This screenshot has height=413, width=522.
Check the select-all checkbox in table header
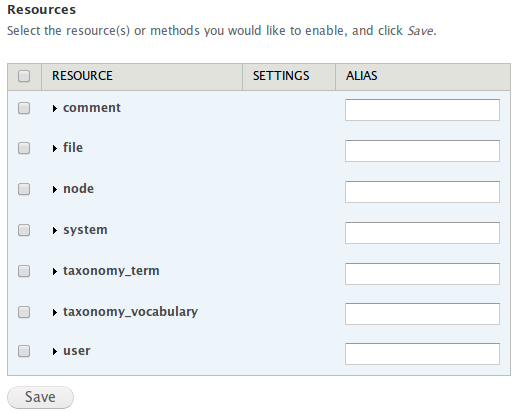pos(24,76)
